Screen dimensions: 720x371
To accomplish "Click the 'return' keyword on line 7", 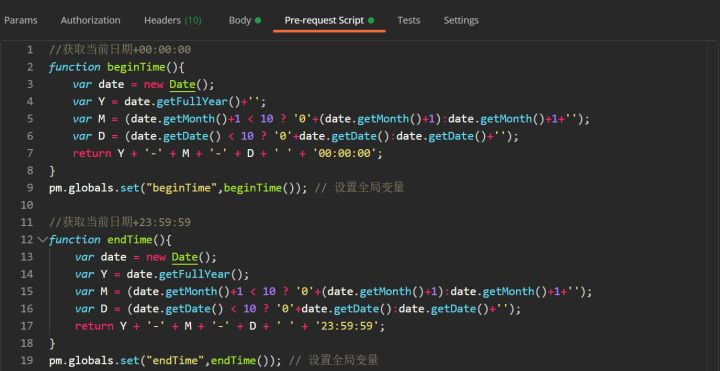I will pos(92,153).
